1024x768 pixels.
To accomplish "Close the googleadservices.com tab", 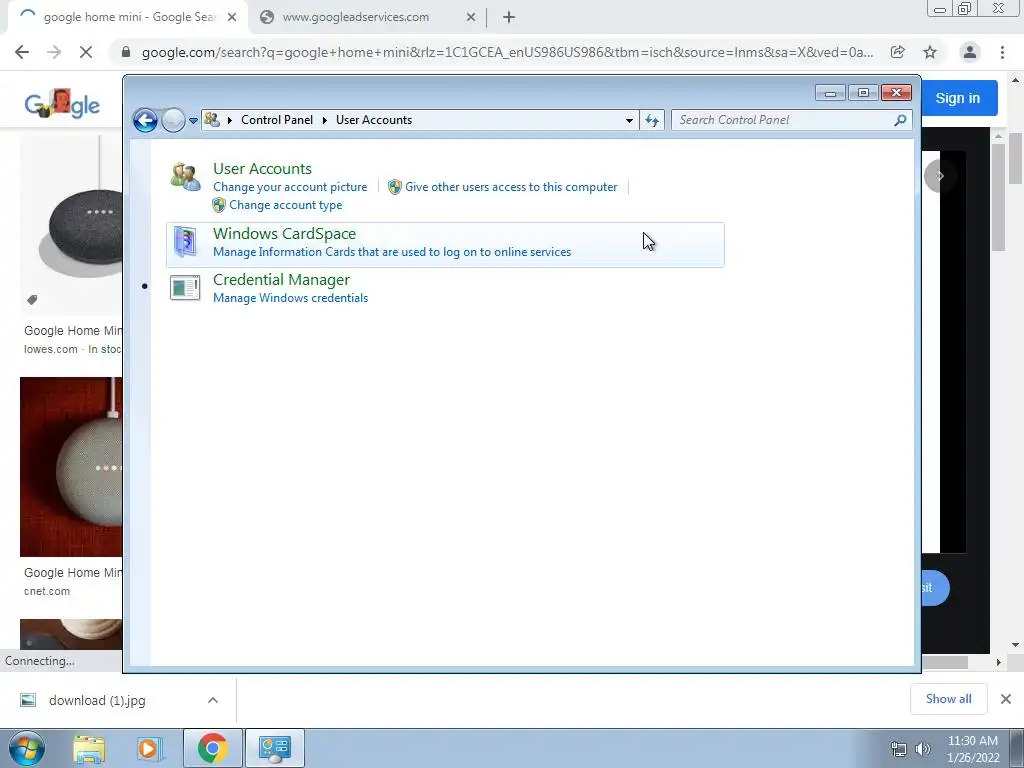I will tap(471, 18).
